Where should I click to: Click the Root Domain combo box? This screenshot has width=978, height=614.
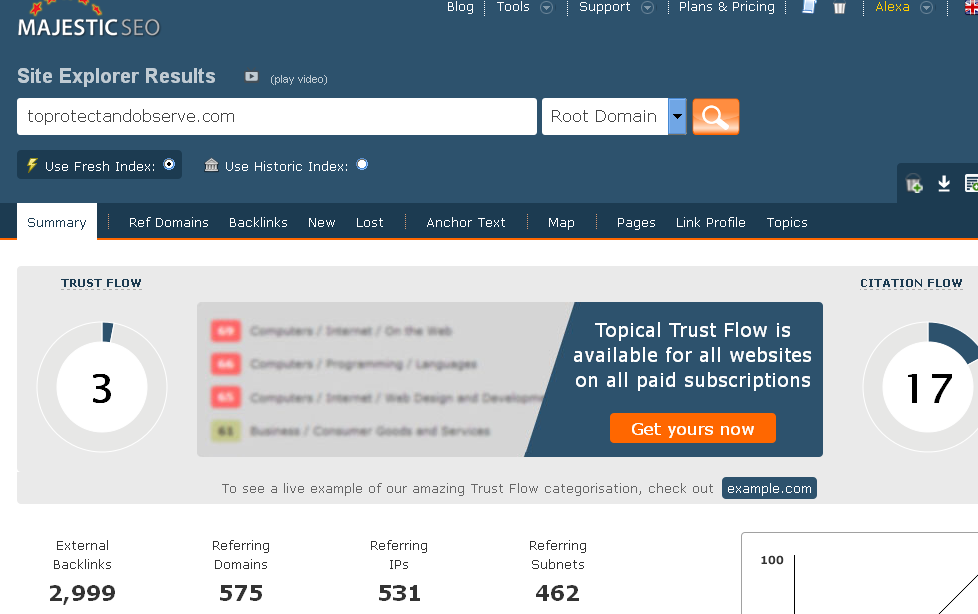[x=614, y=117]
